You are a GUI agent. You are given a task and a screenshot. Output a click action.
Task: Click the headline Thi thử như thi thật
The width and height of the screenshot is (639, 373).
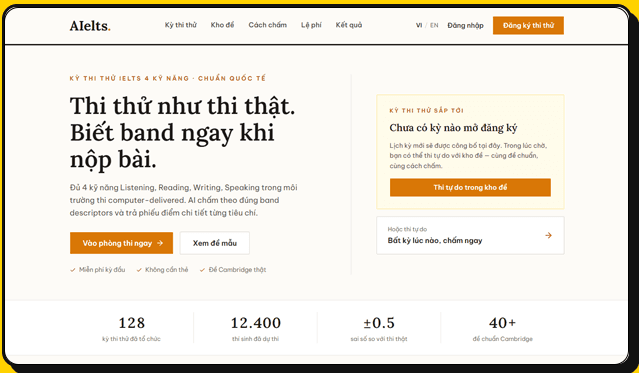[182, 106]
